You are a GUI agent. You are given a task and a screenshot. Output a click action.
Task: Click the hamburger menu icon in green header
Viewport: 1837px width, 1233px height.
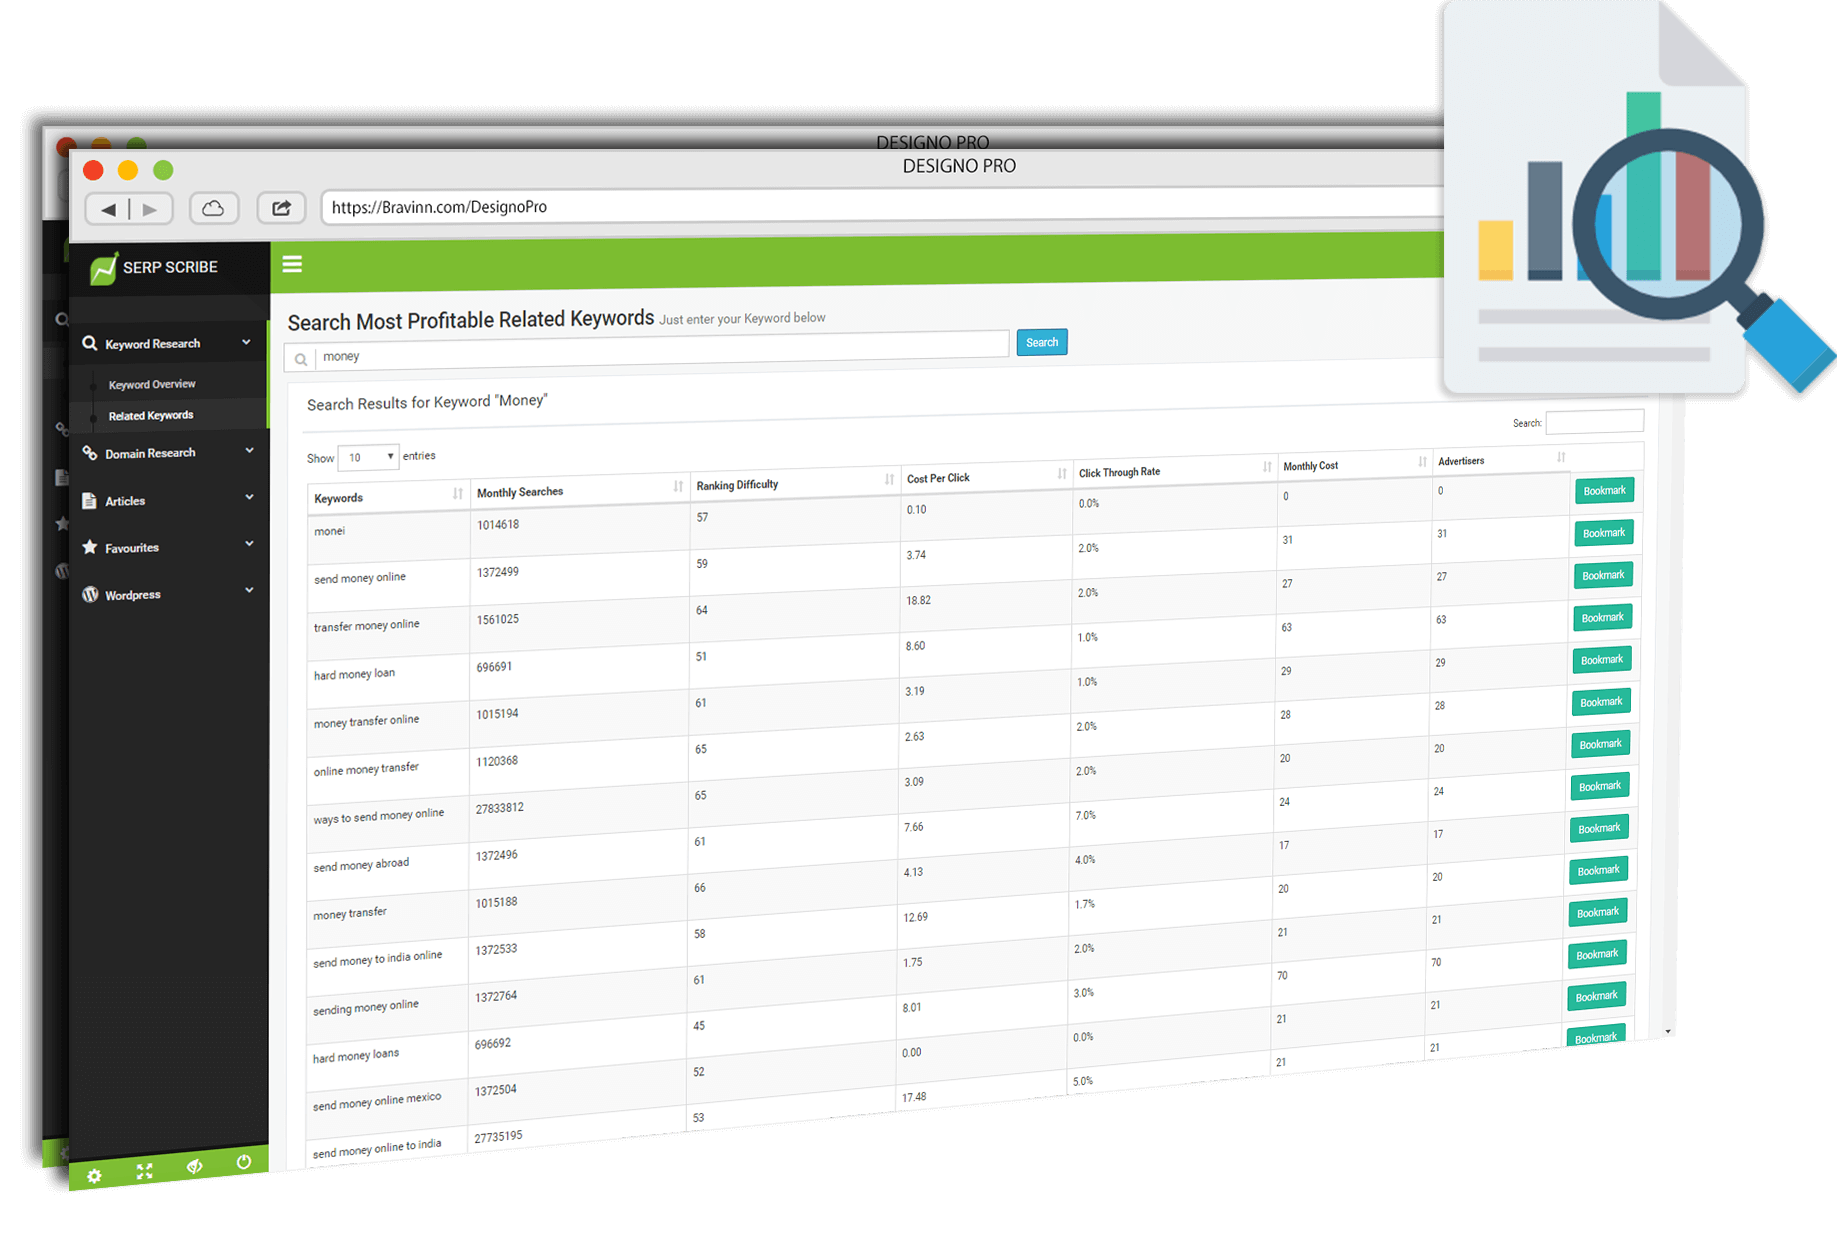pos(292,264)
